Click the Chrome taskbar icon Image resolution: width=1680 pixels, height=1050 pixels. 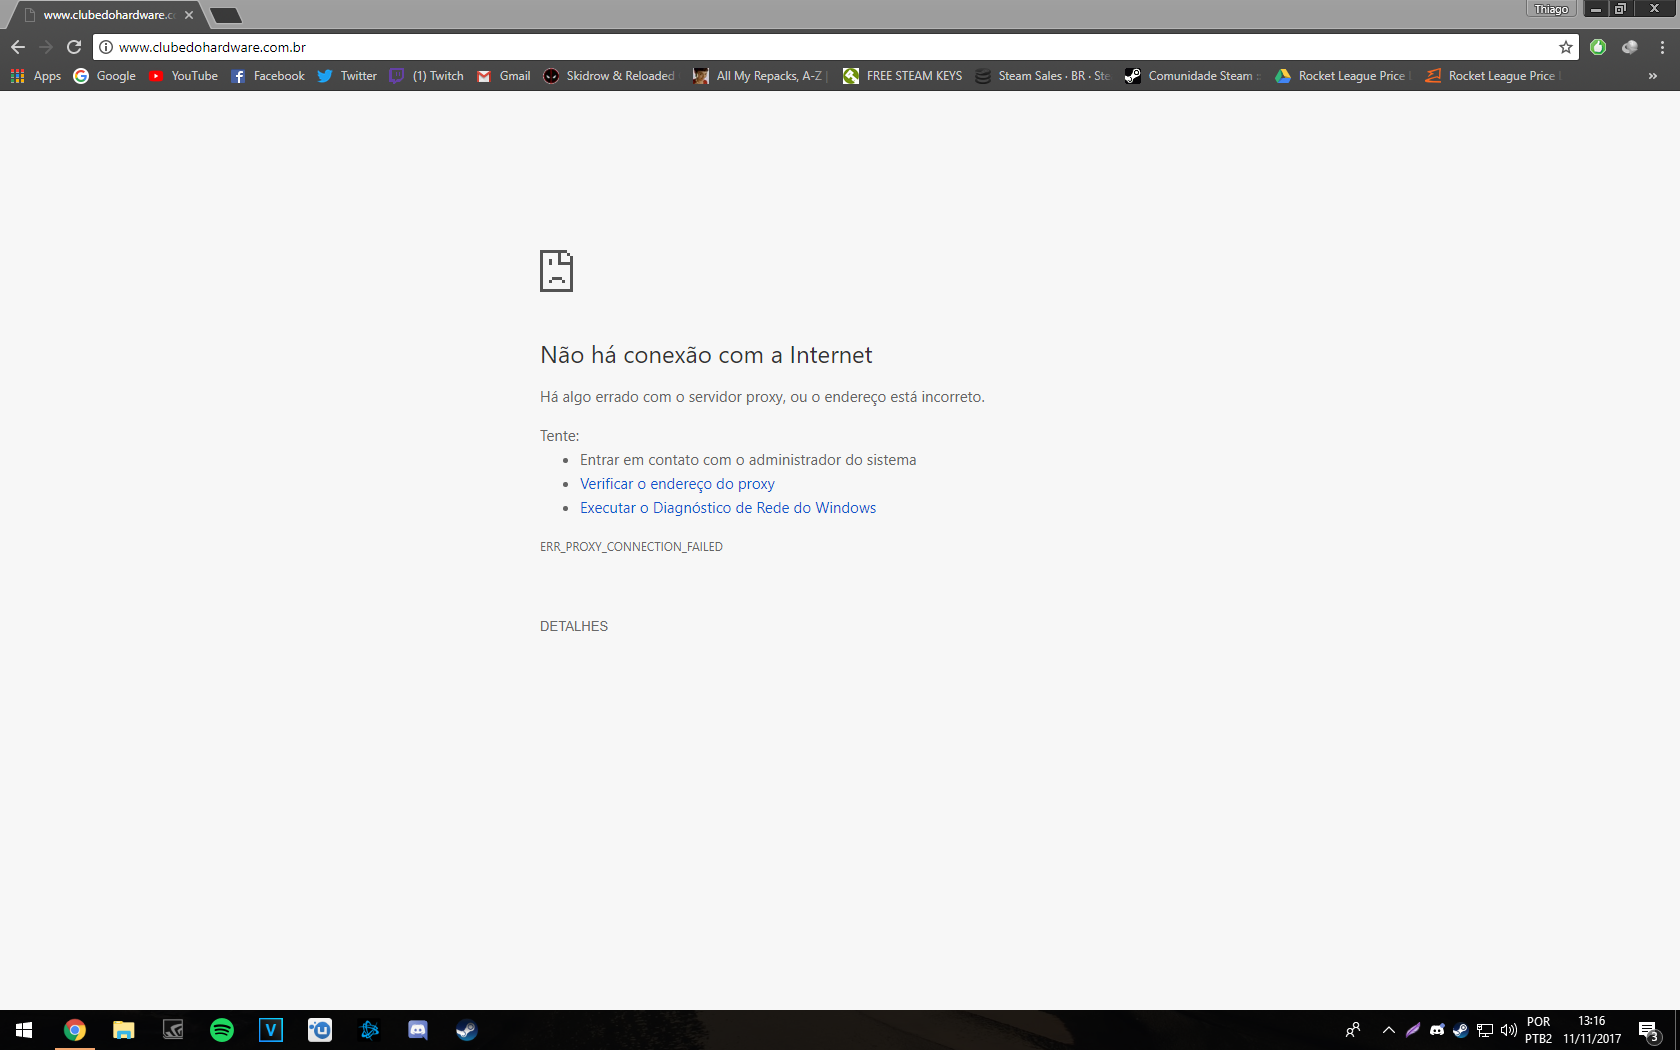[75, 1030]
